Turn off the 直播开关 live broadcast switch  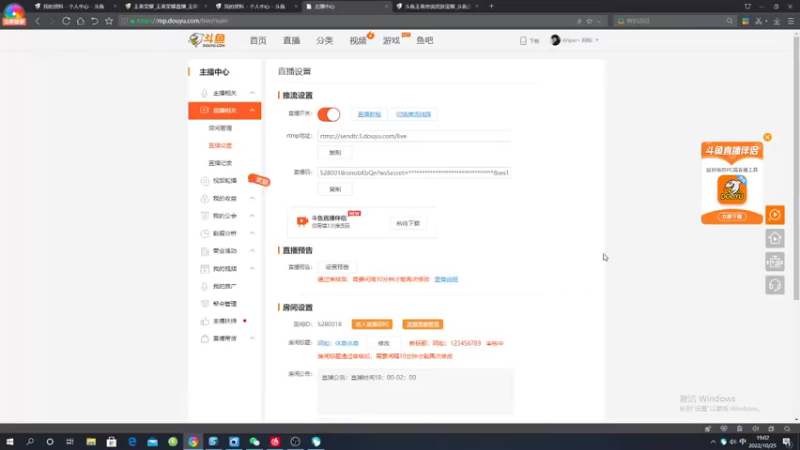pos(329,114)
